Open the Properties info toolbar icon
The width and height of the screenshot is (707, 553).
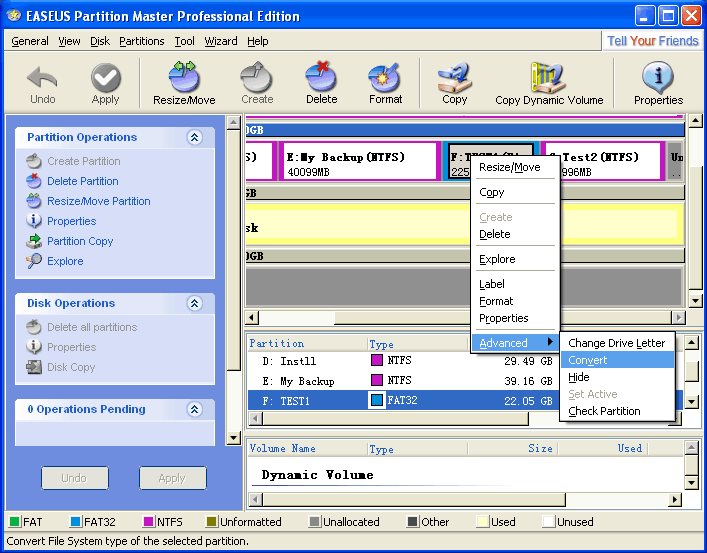(658, 77)
